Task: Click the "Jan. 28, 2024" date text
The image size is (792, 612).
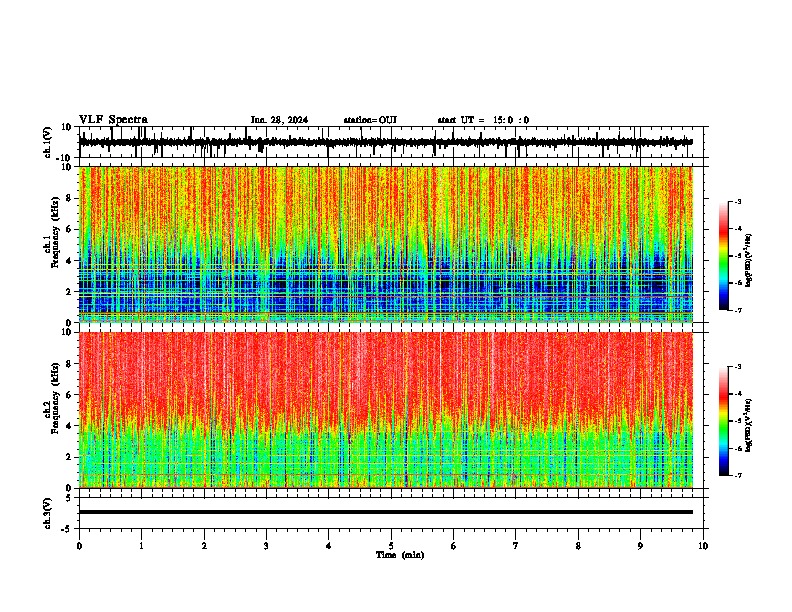Action: (x=279, y=120)
